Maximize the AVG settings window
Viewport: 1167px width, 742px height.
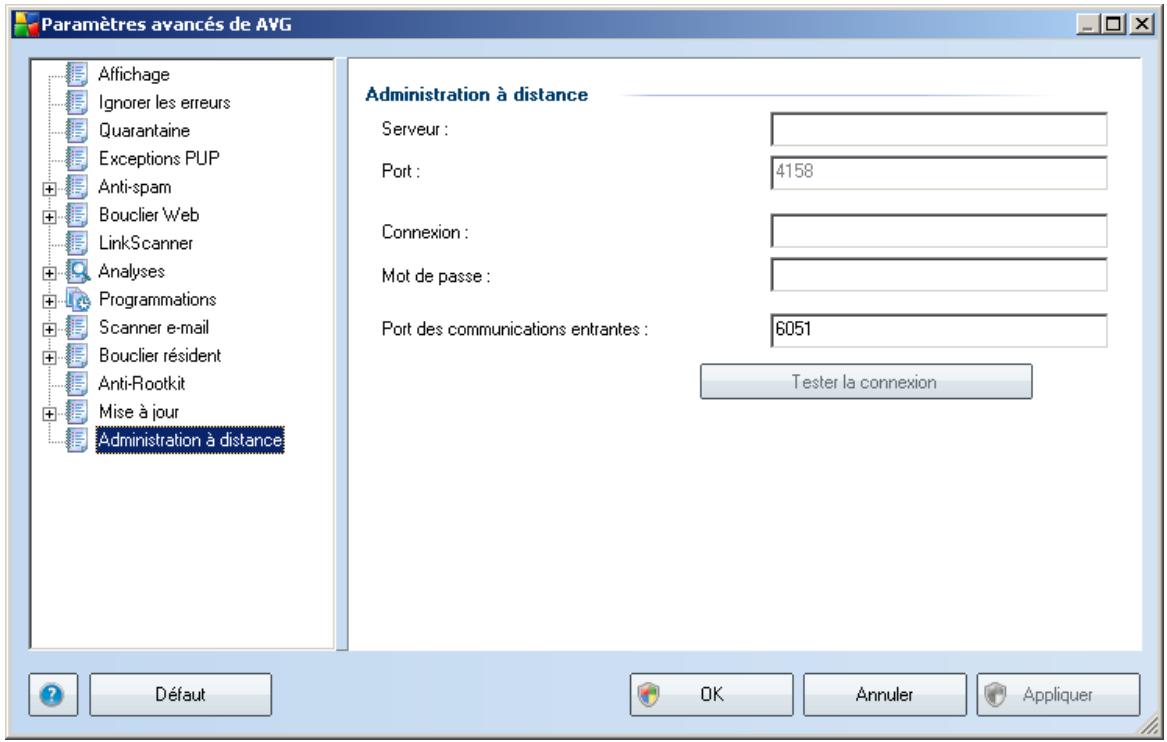1113,25
